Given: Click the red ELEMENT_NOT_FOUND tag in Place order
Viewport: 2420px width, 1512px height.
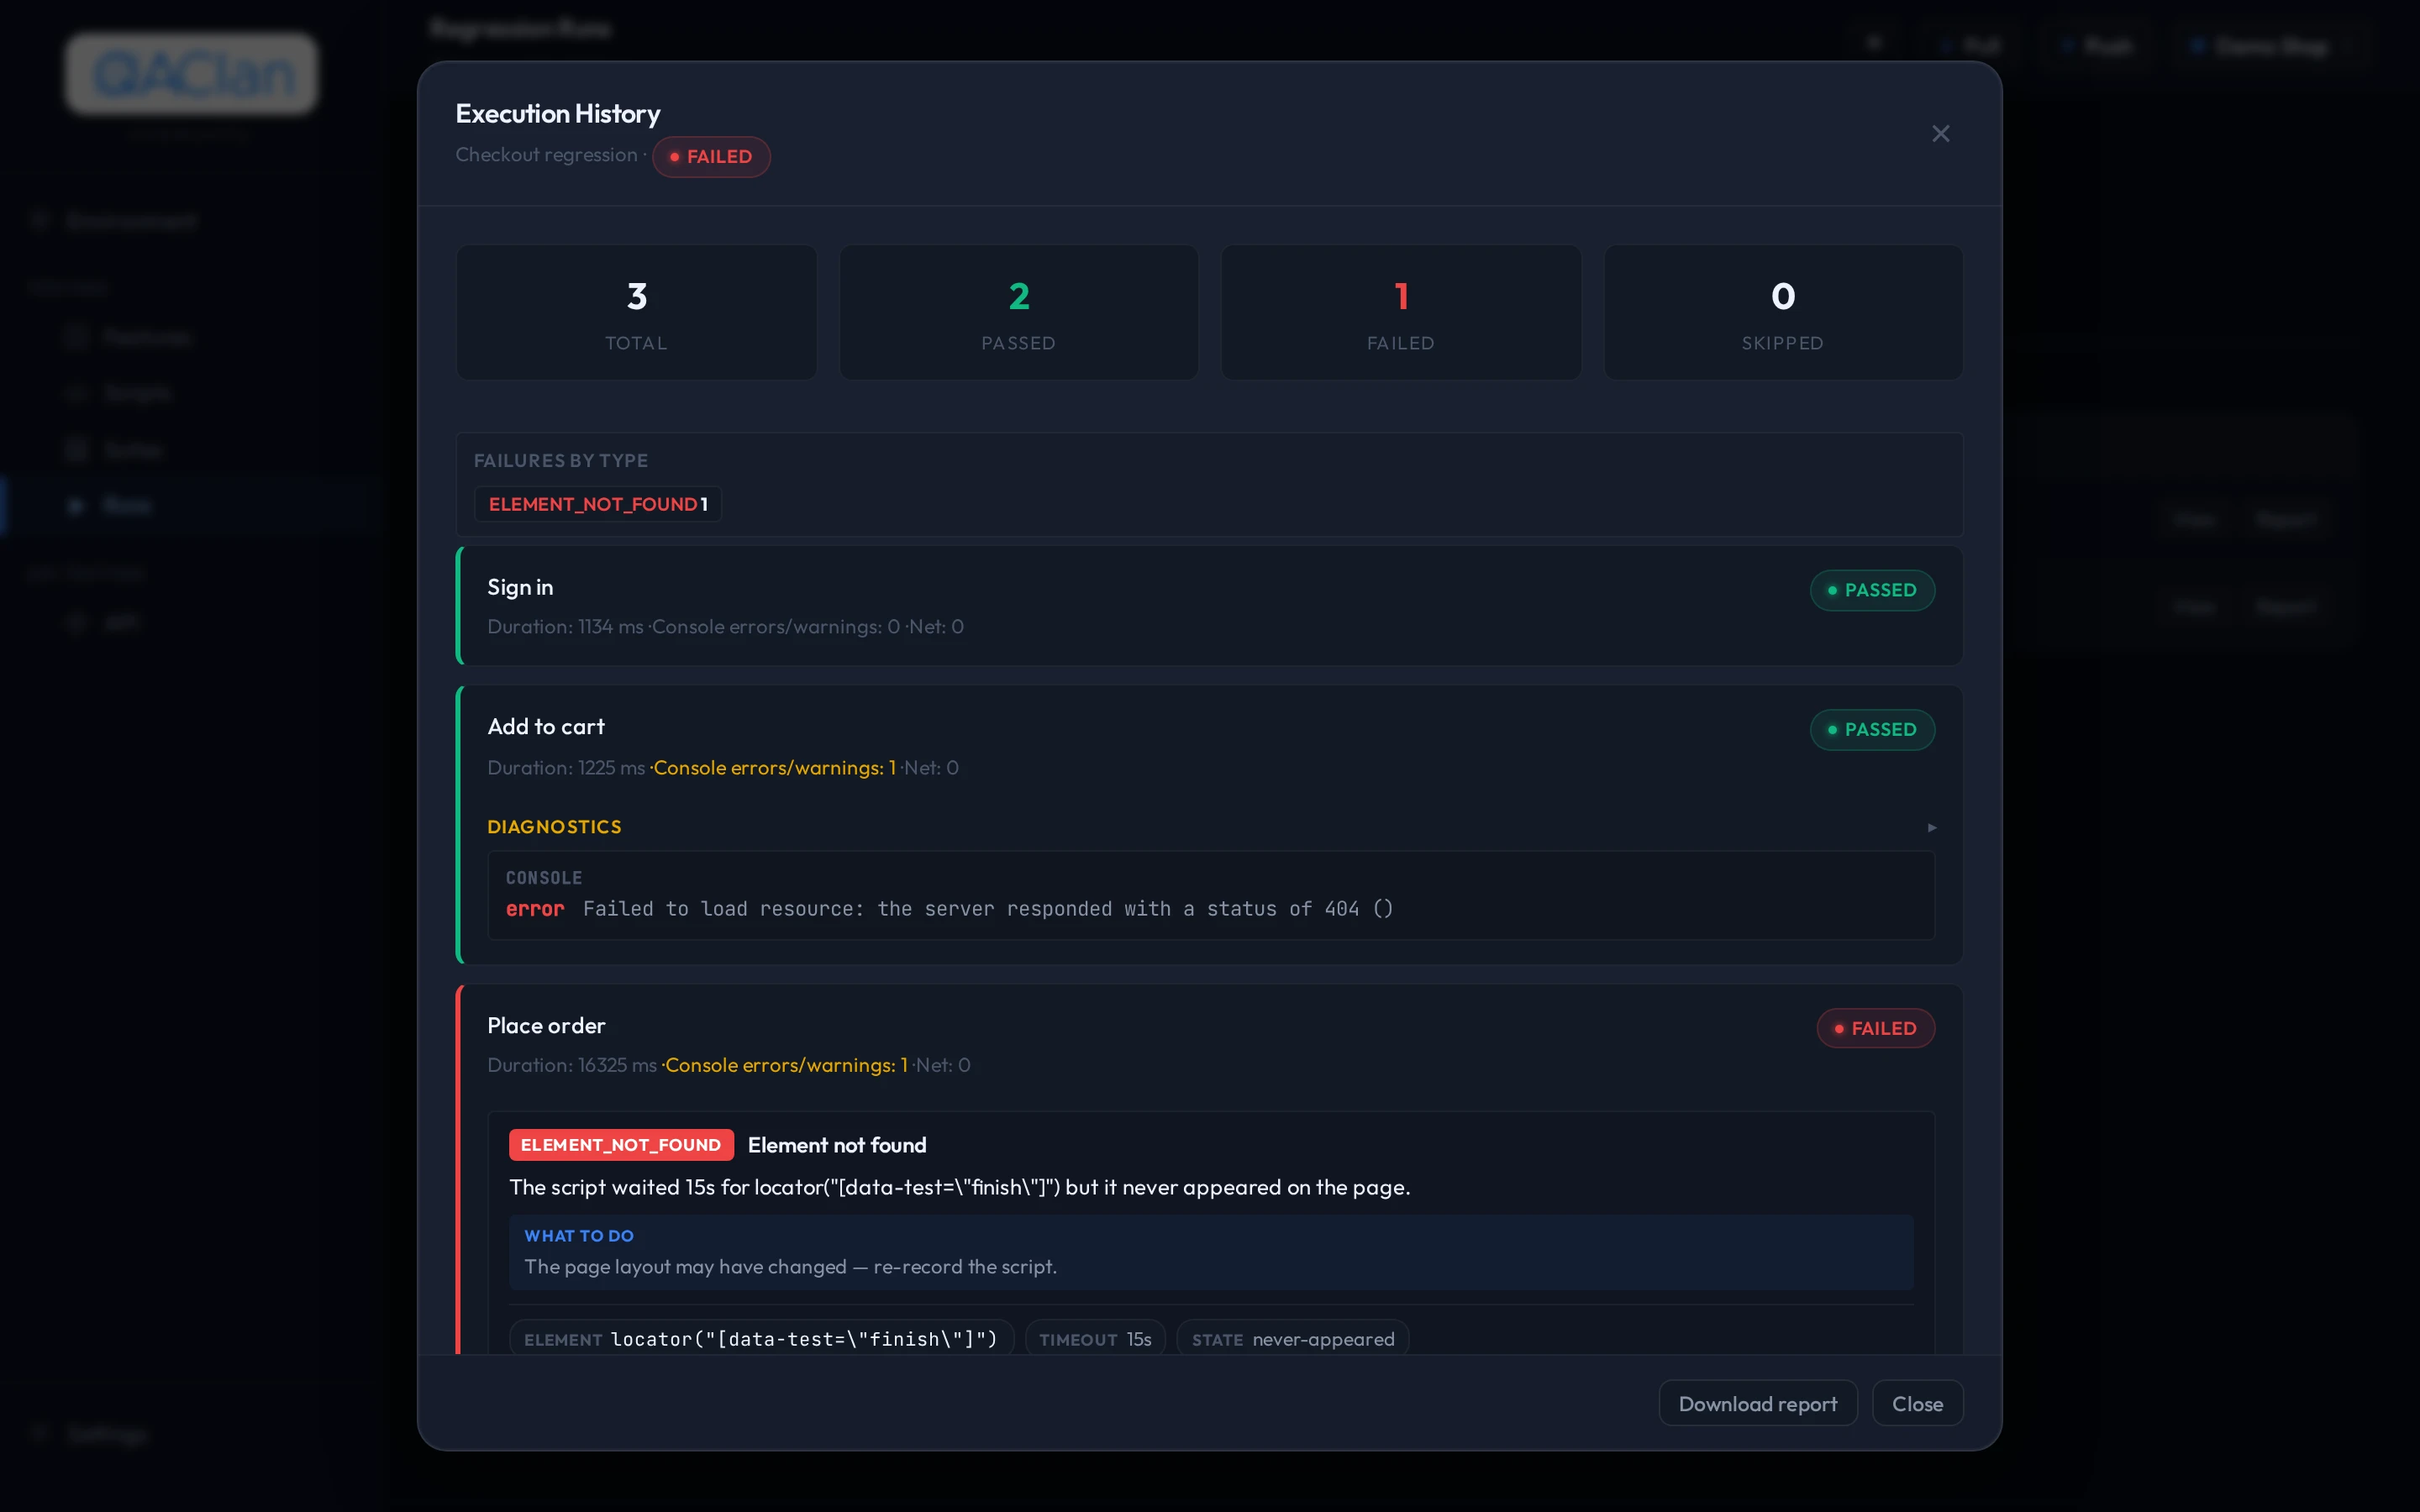Looking at the screenshot, I should tap(621, 1145).
